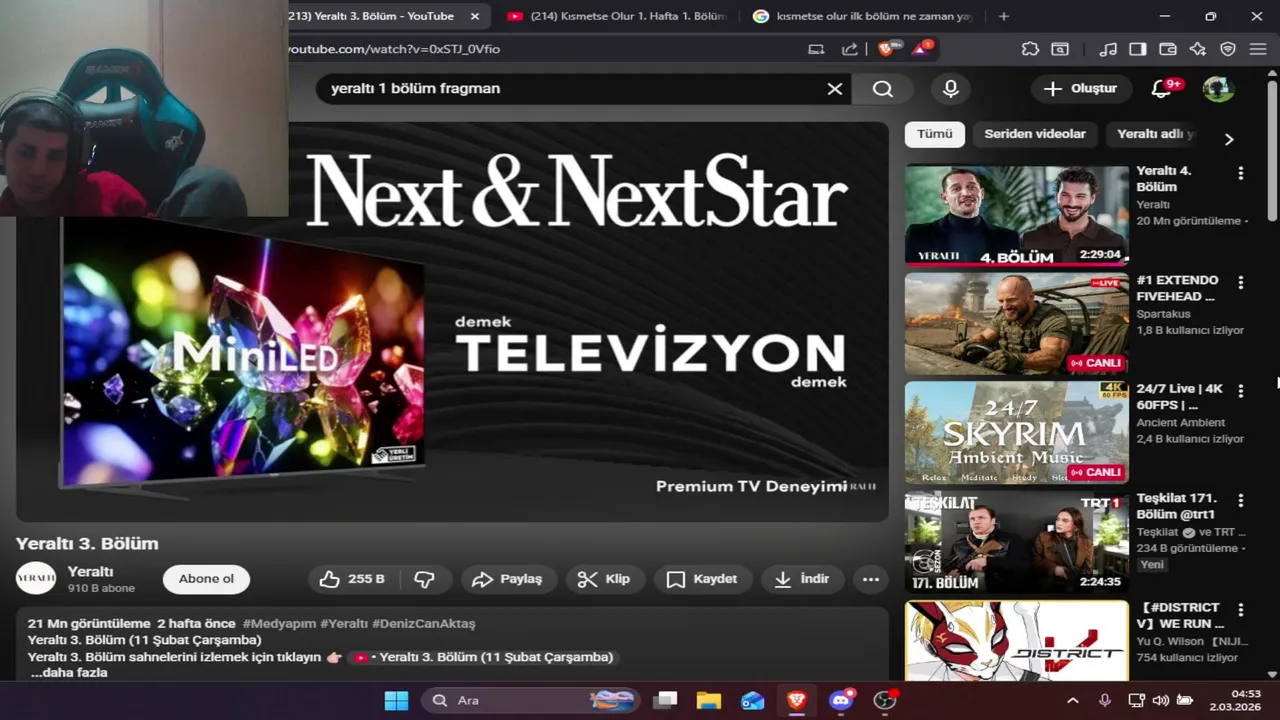Open a new browser tab
This screenshot has width=1280, height=720.
pyautogui.click(x=1003, y=16)
